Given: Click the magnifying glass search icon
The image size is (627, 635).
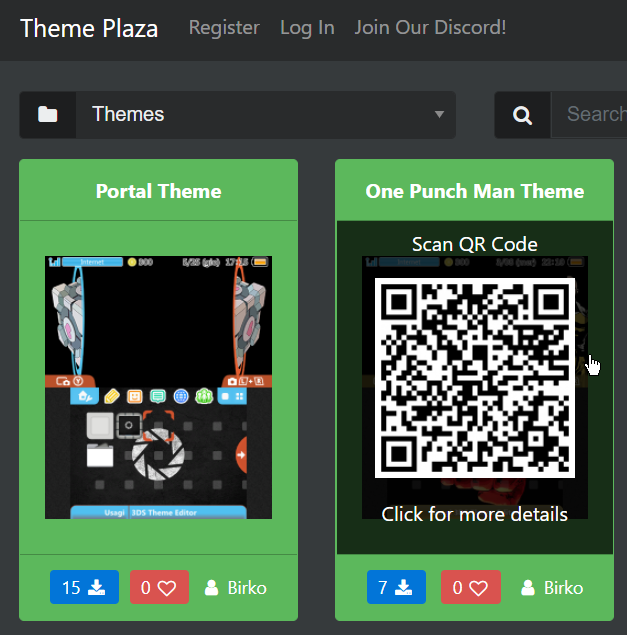Looking at the screenshot, I should [522, 115].
